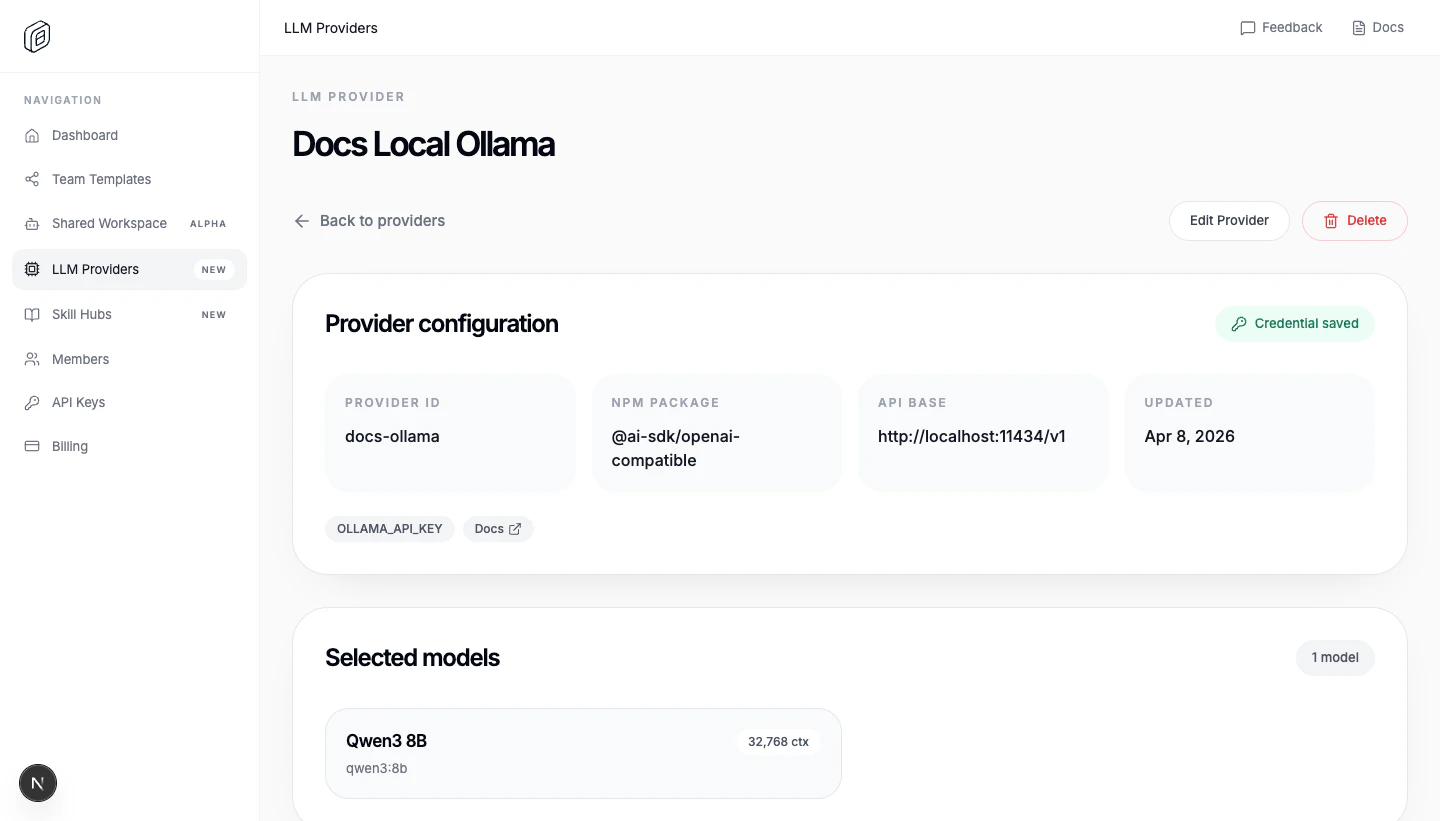This screenshot has width=1440, height=821.
Task: Click the Team Templates share icon
Action: click(x=31, y=179)
